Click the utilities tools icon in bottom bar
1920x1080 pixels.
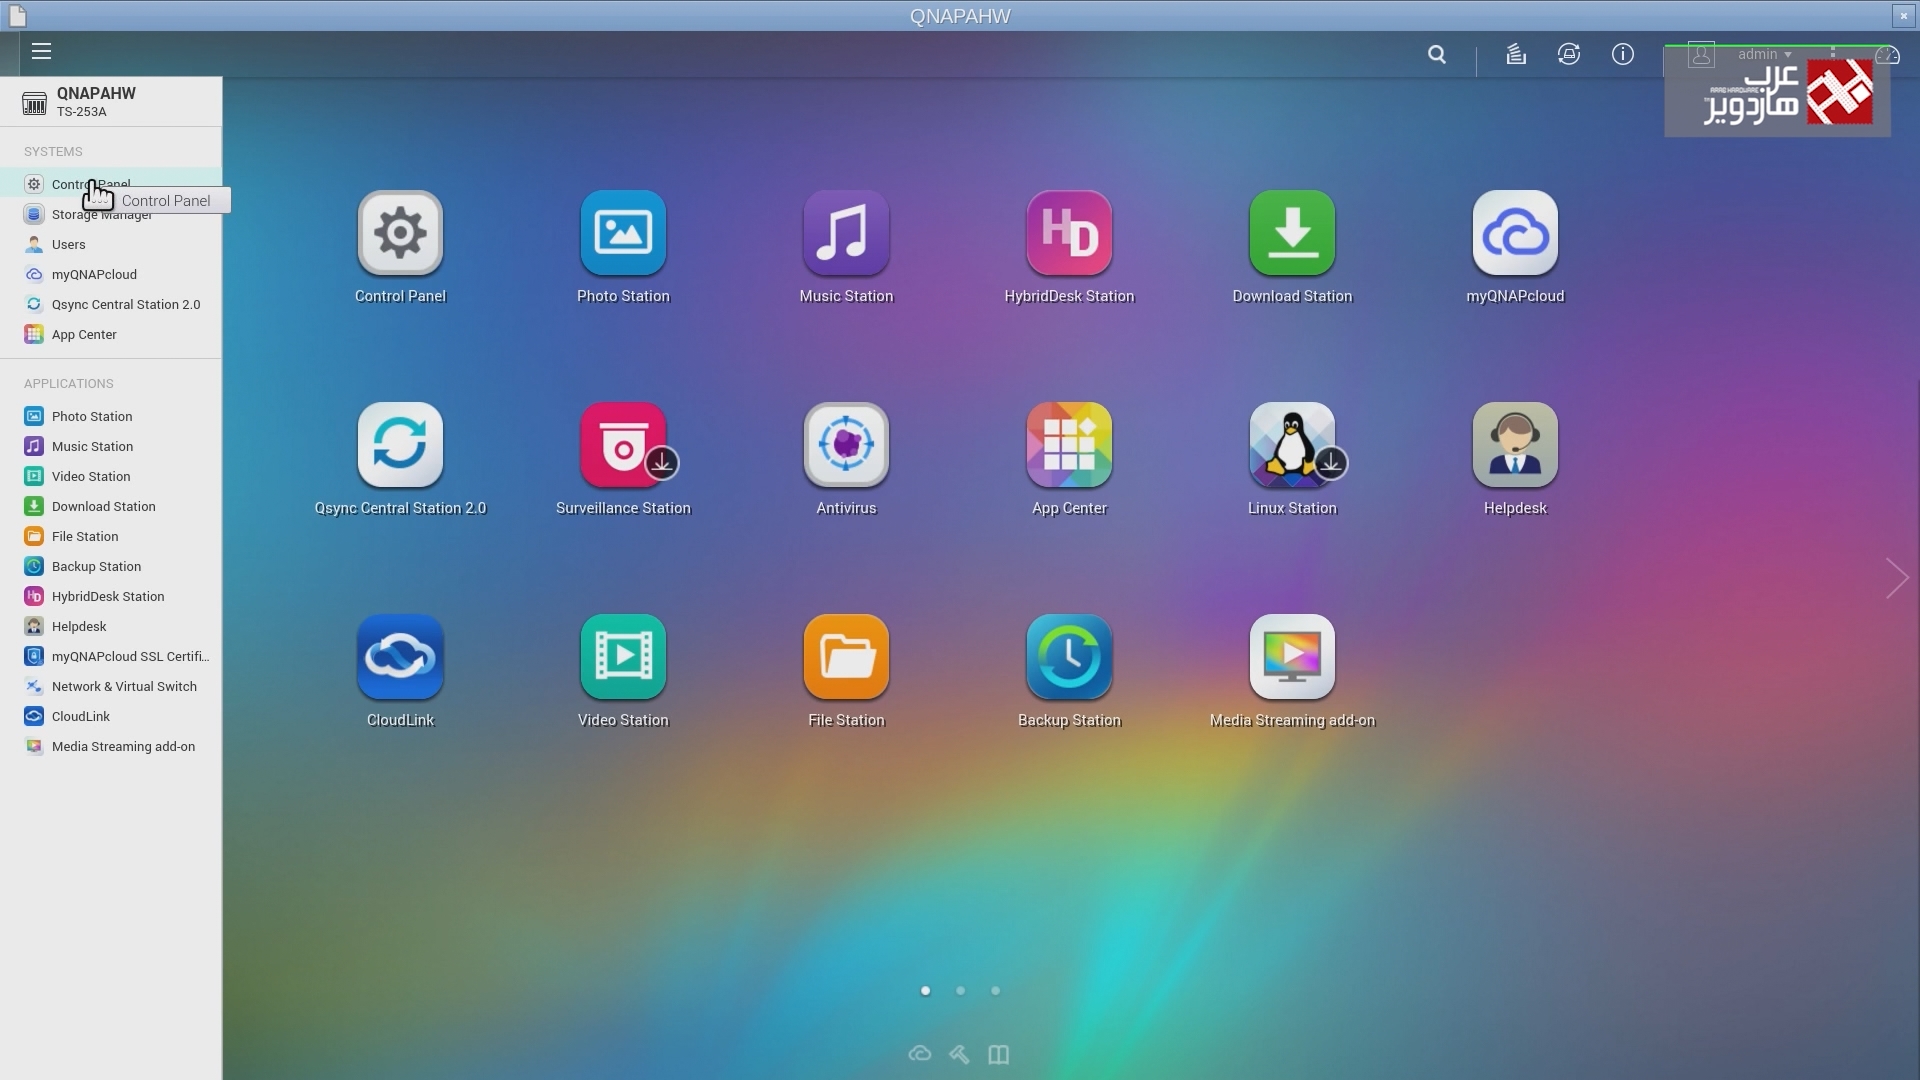click(x=960, y=1054)
